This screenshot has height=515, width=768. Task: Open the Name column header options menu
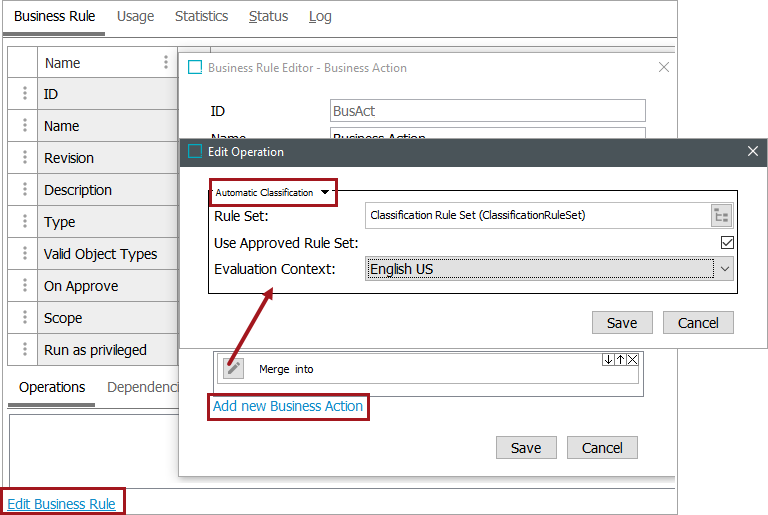point(166,62)
